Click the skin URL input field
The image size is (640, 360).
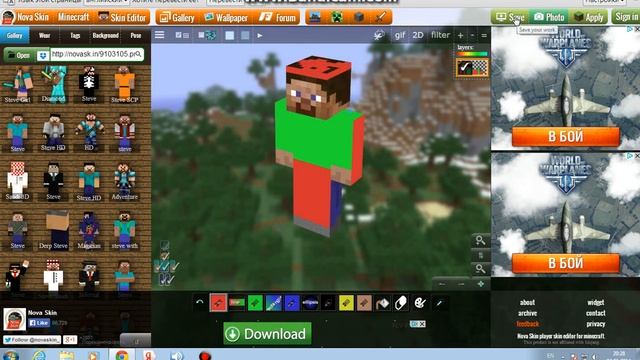coord(97,54)
